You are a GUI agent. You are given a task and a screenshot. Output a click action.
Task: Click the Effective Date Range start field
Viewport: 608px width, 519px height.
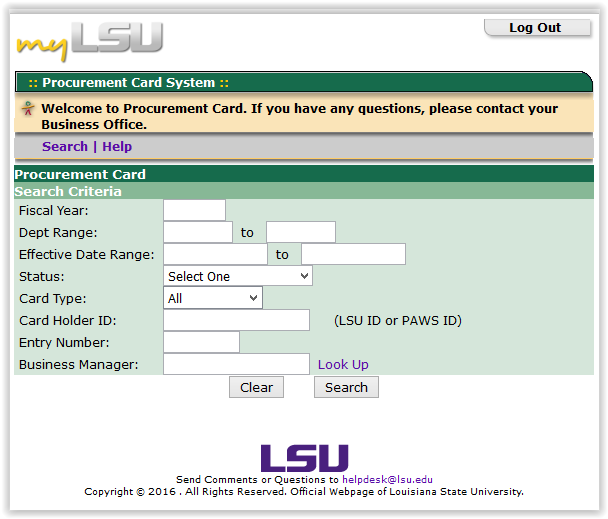[x=216, y=254]
